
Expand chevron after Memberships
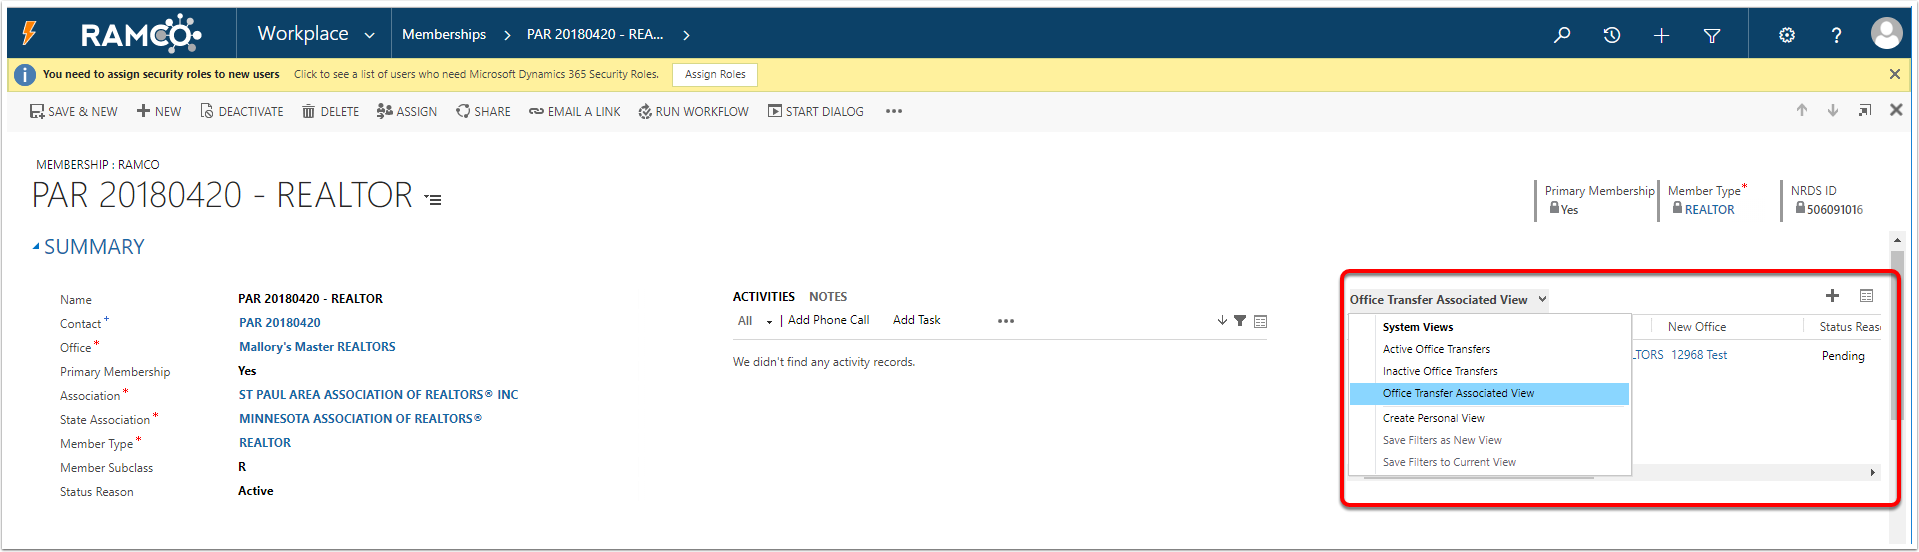[507, 35]
